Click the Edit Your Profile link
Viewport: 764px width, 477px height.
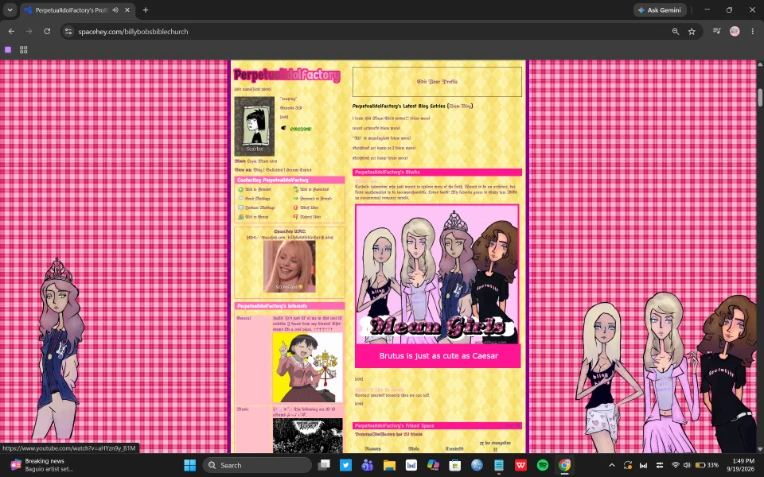[x=437, y=81]
